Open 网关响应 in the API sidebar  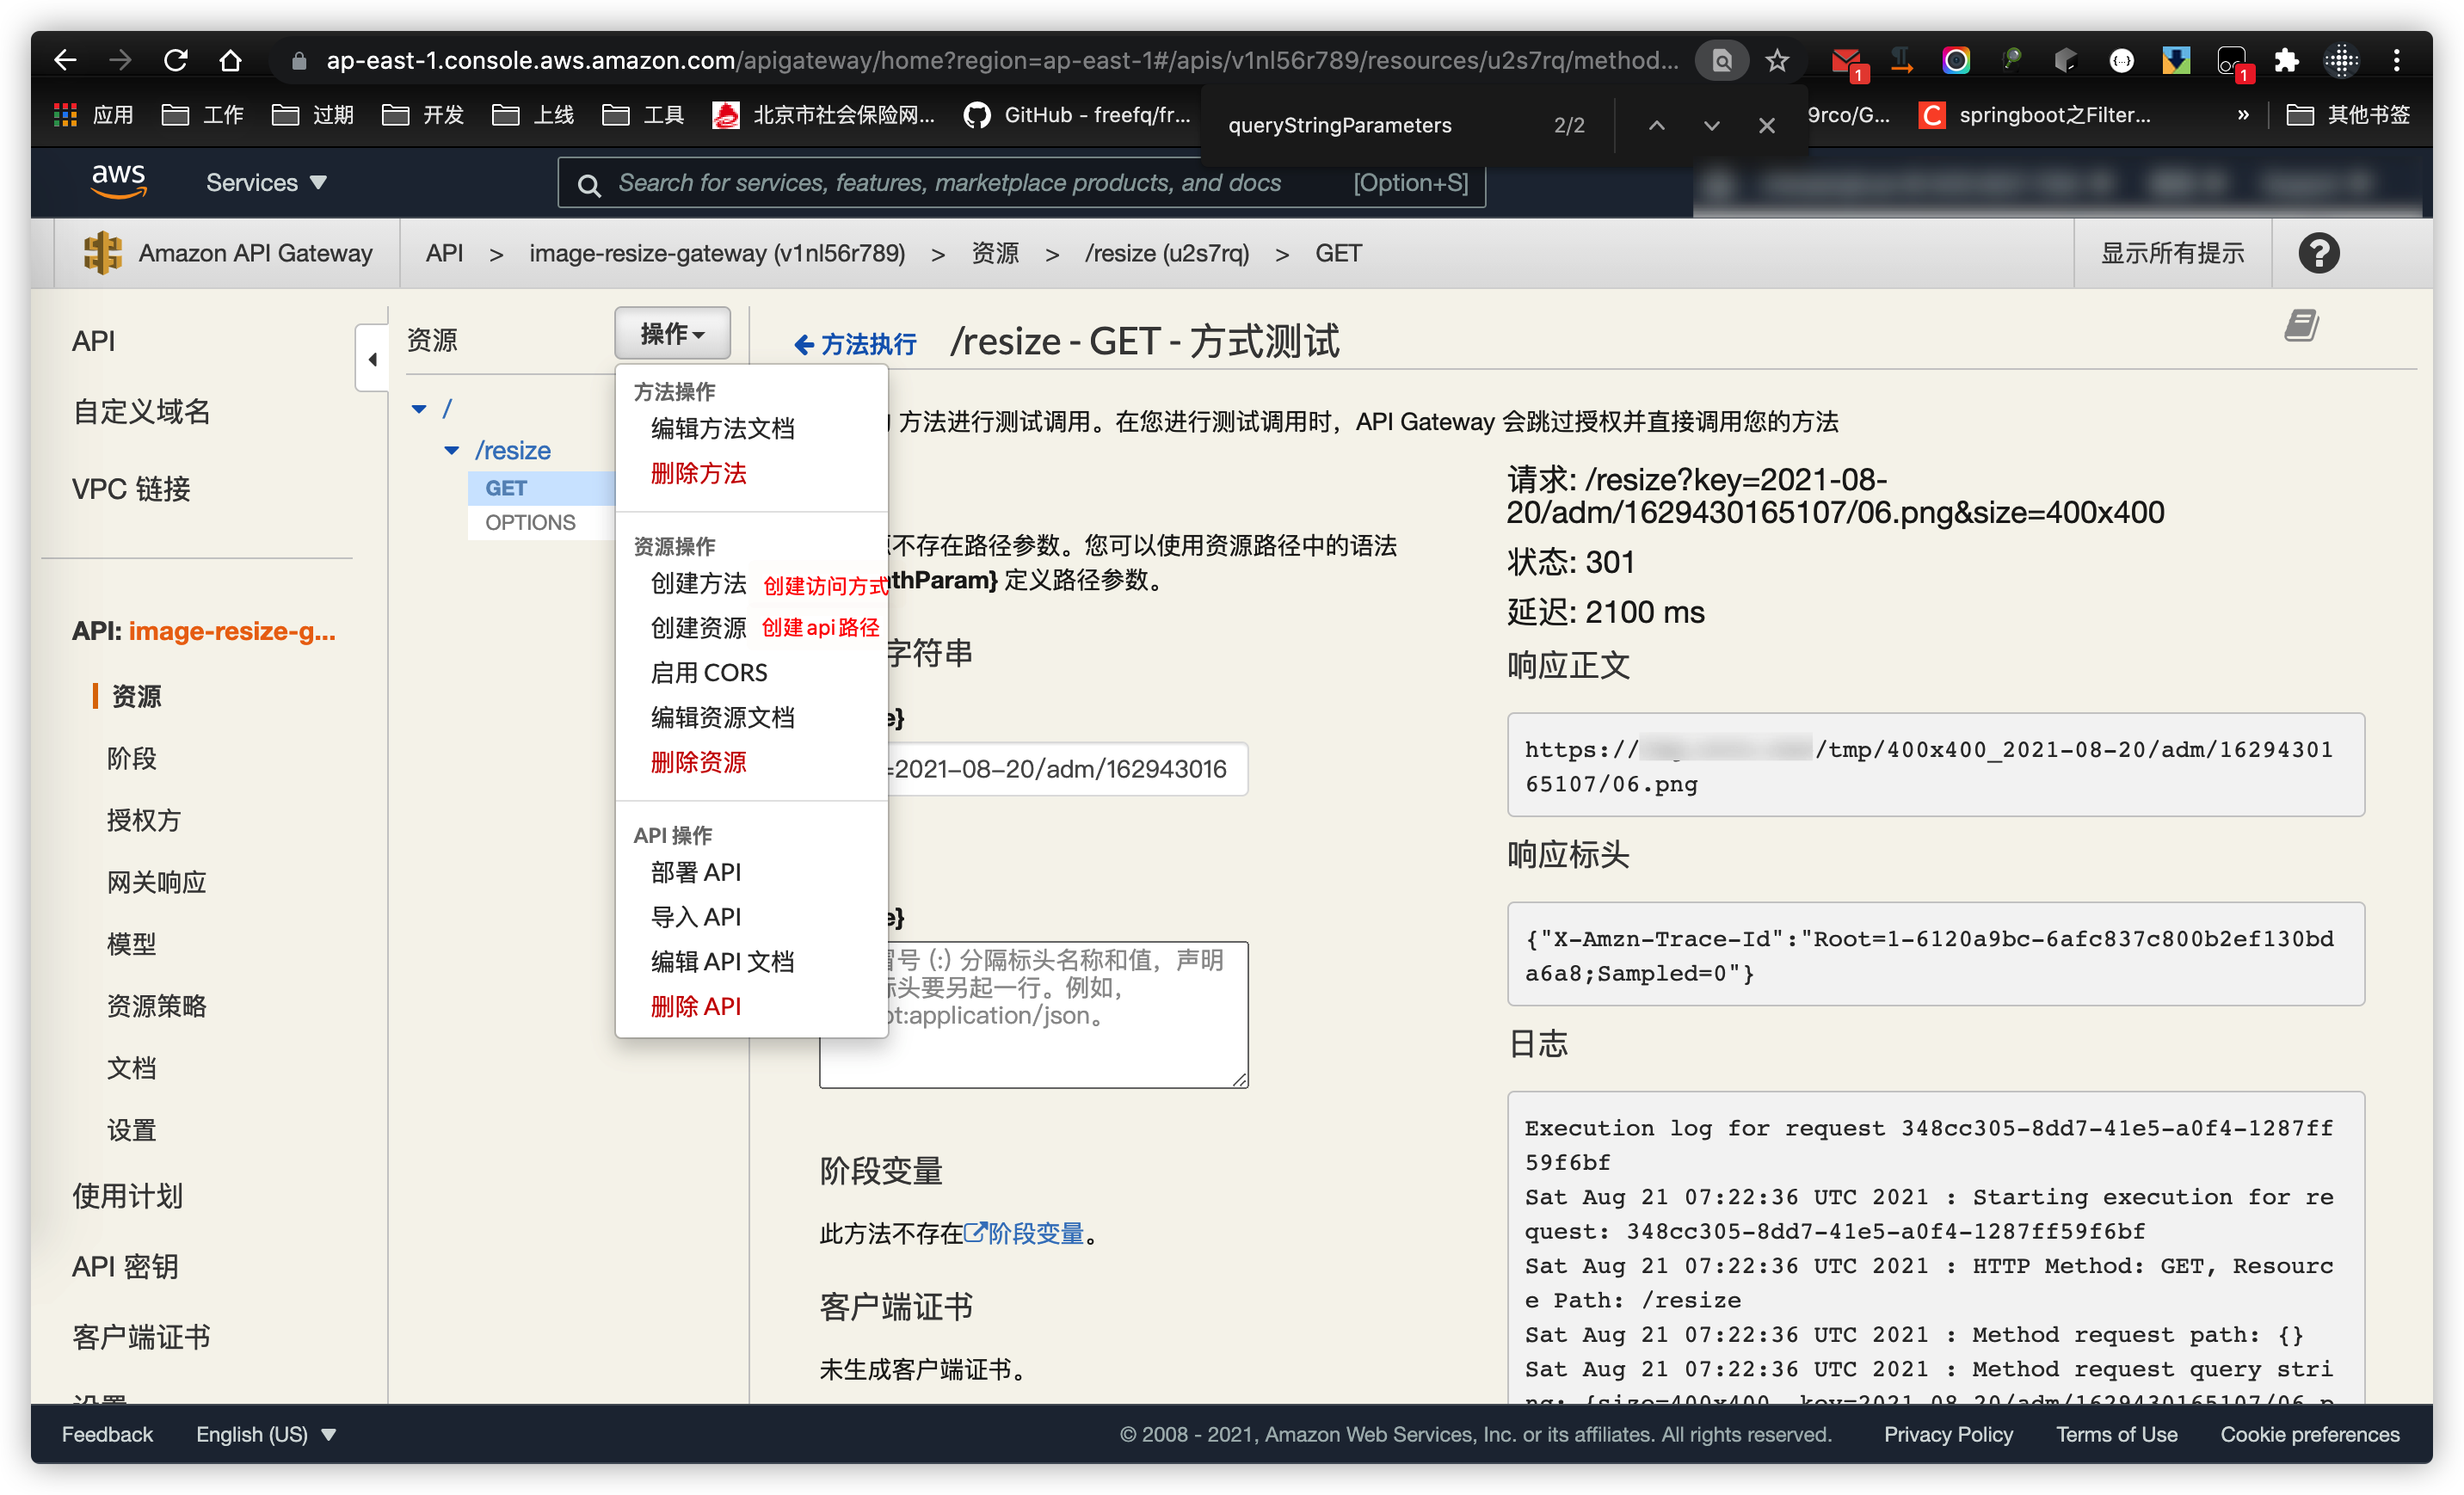[x=156, y=882]
